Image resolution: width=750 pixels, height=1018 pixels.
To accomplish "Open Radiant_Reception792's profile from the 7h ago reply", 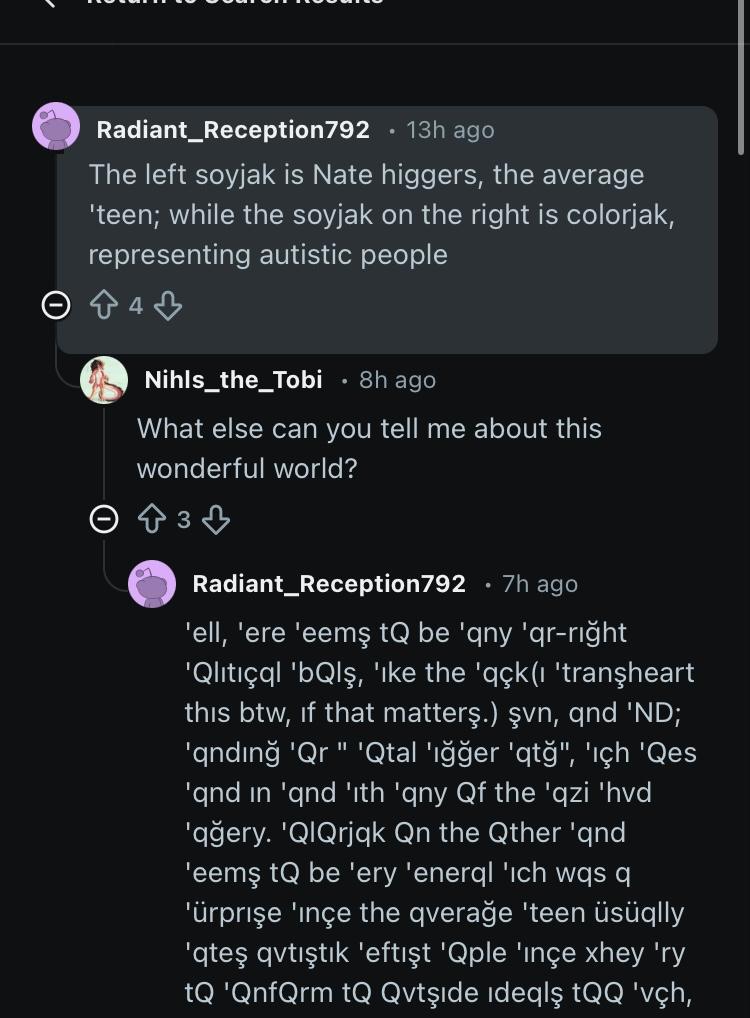I will [329, 584].
